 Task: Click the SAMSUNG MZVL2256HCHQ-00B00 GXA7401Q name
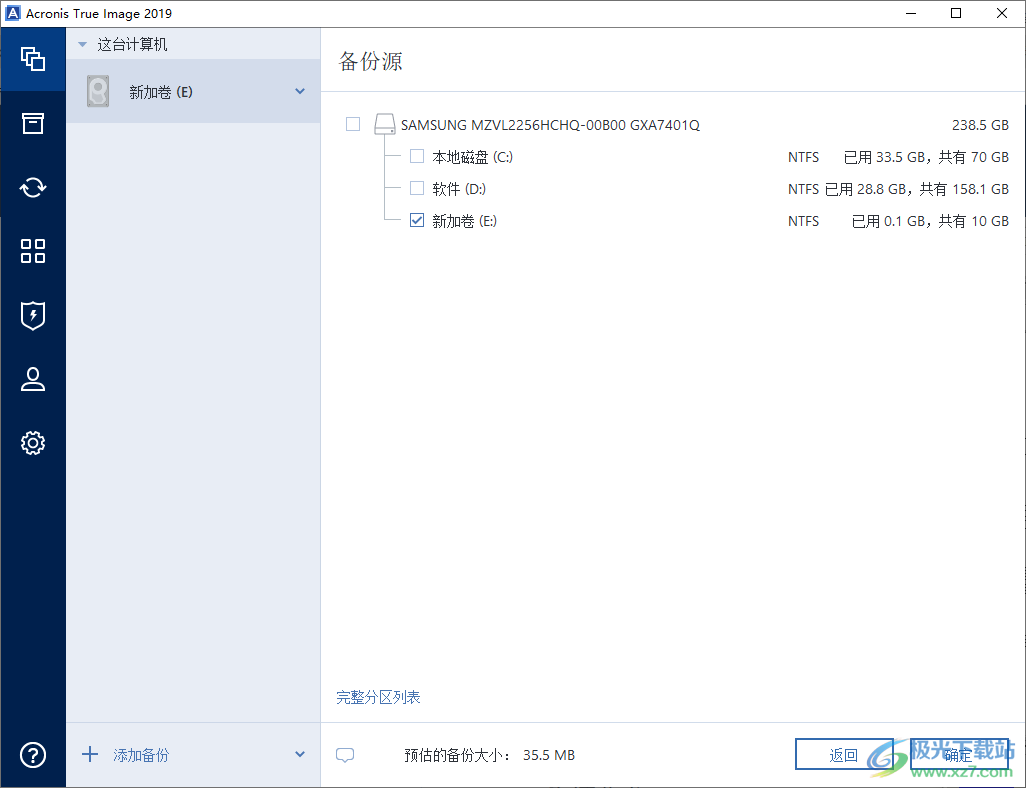tap(550, 125)
